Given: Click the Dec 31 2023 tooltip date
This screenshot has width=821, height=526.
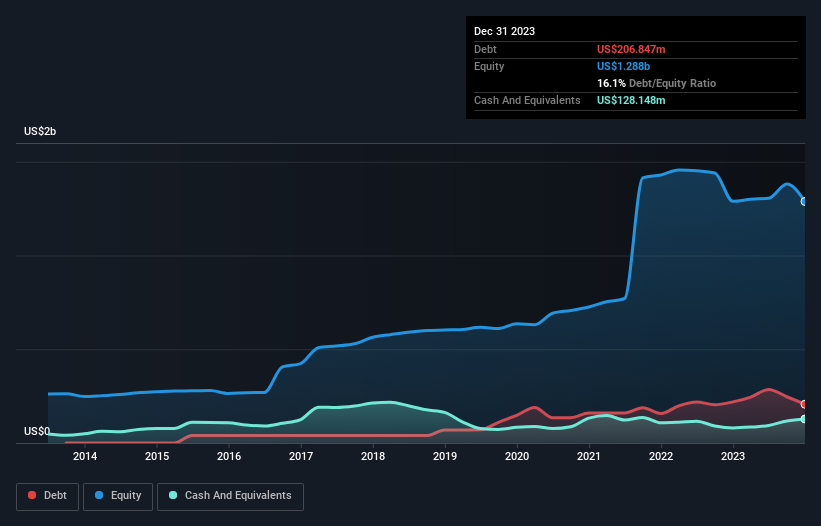Looking at the screenshot, I should pos(504,31).
